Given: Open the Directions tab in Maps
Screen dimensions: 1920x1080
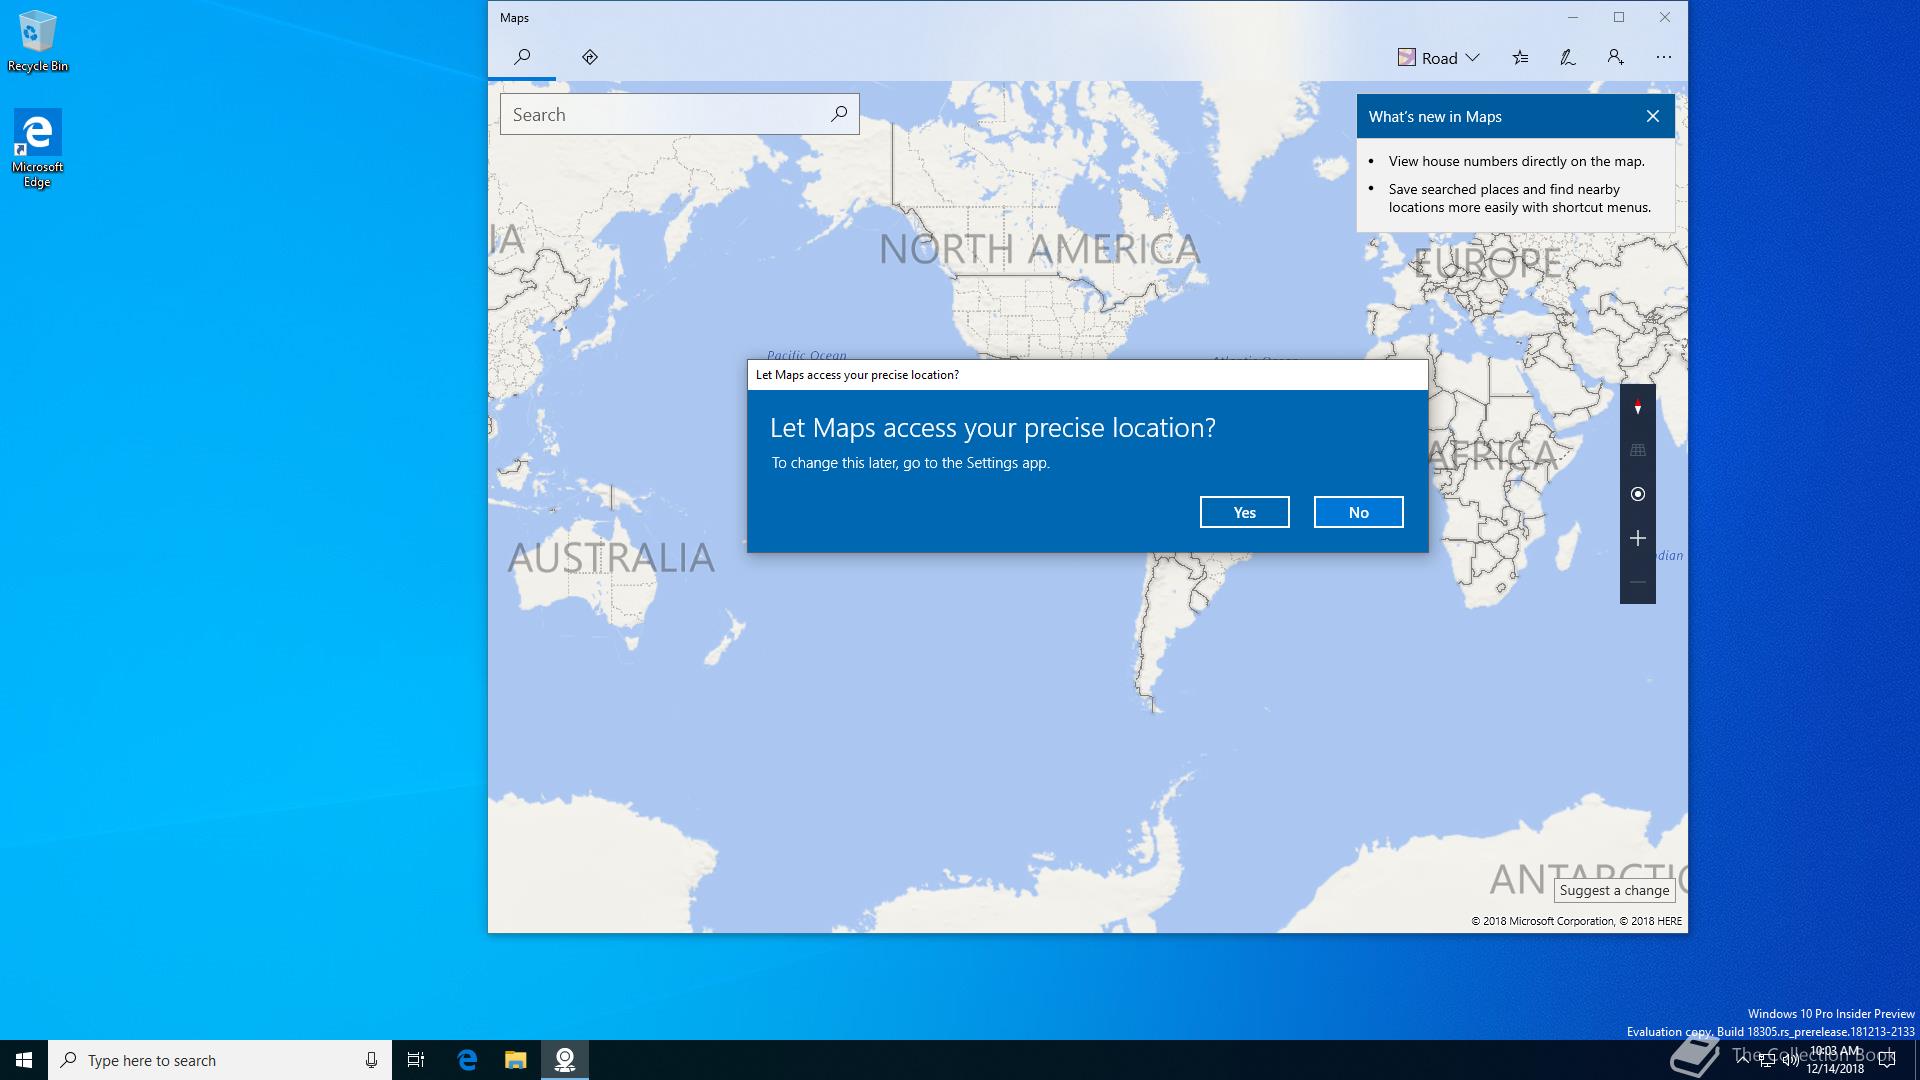Looking at the screenshot, I should pyautogui.click(x=590, y=57).
